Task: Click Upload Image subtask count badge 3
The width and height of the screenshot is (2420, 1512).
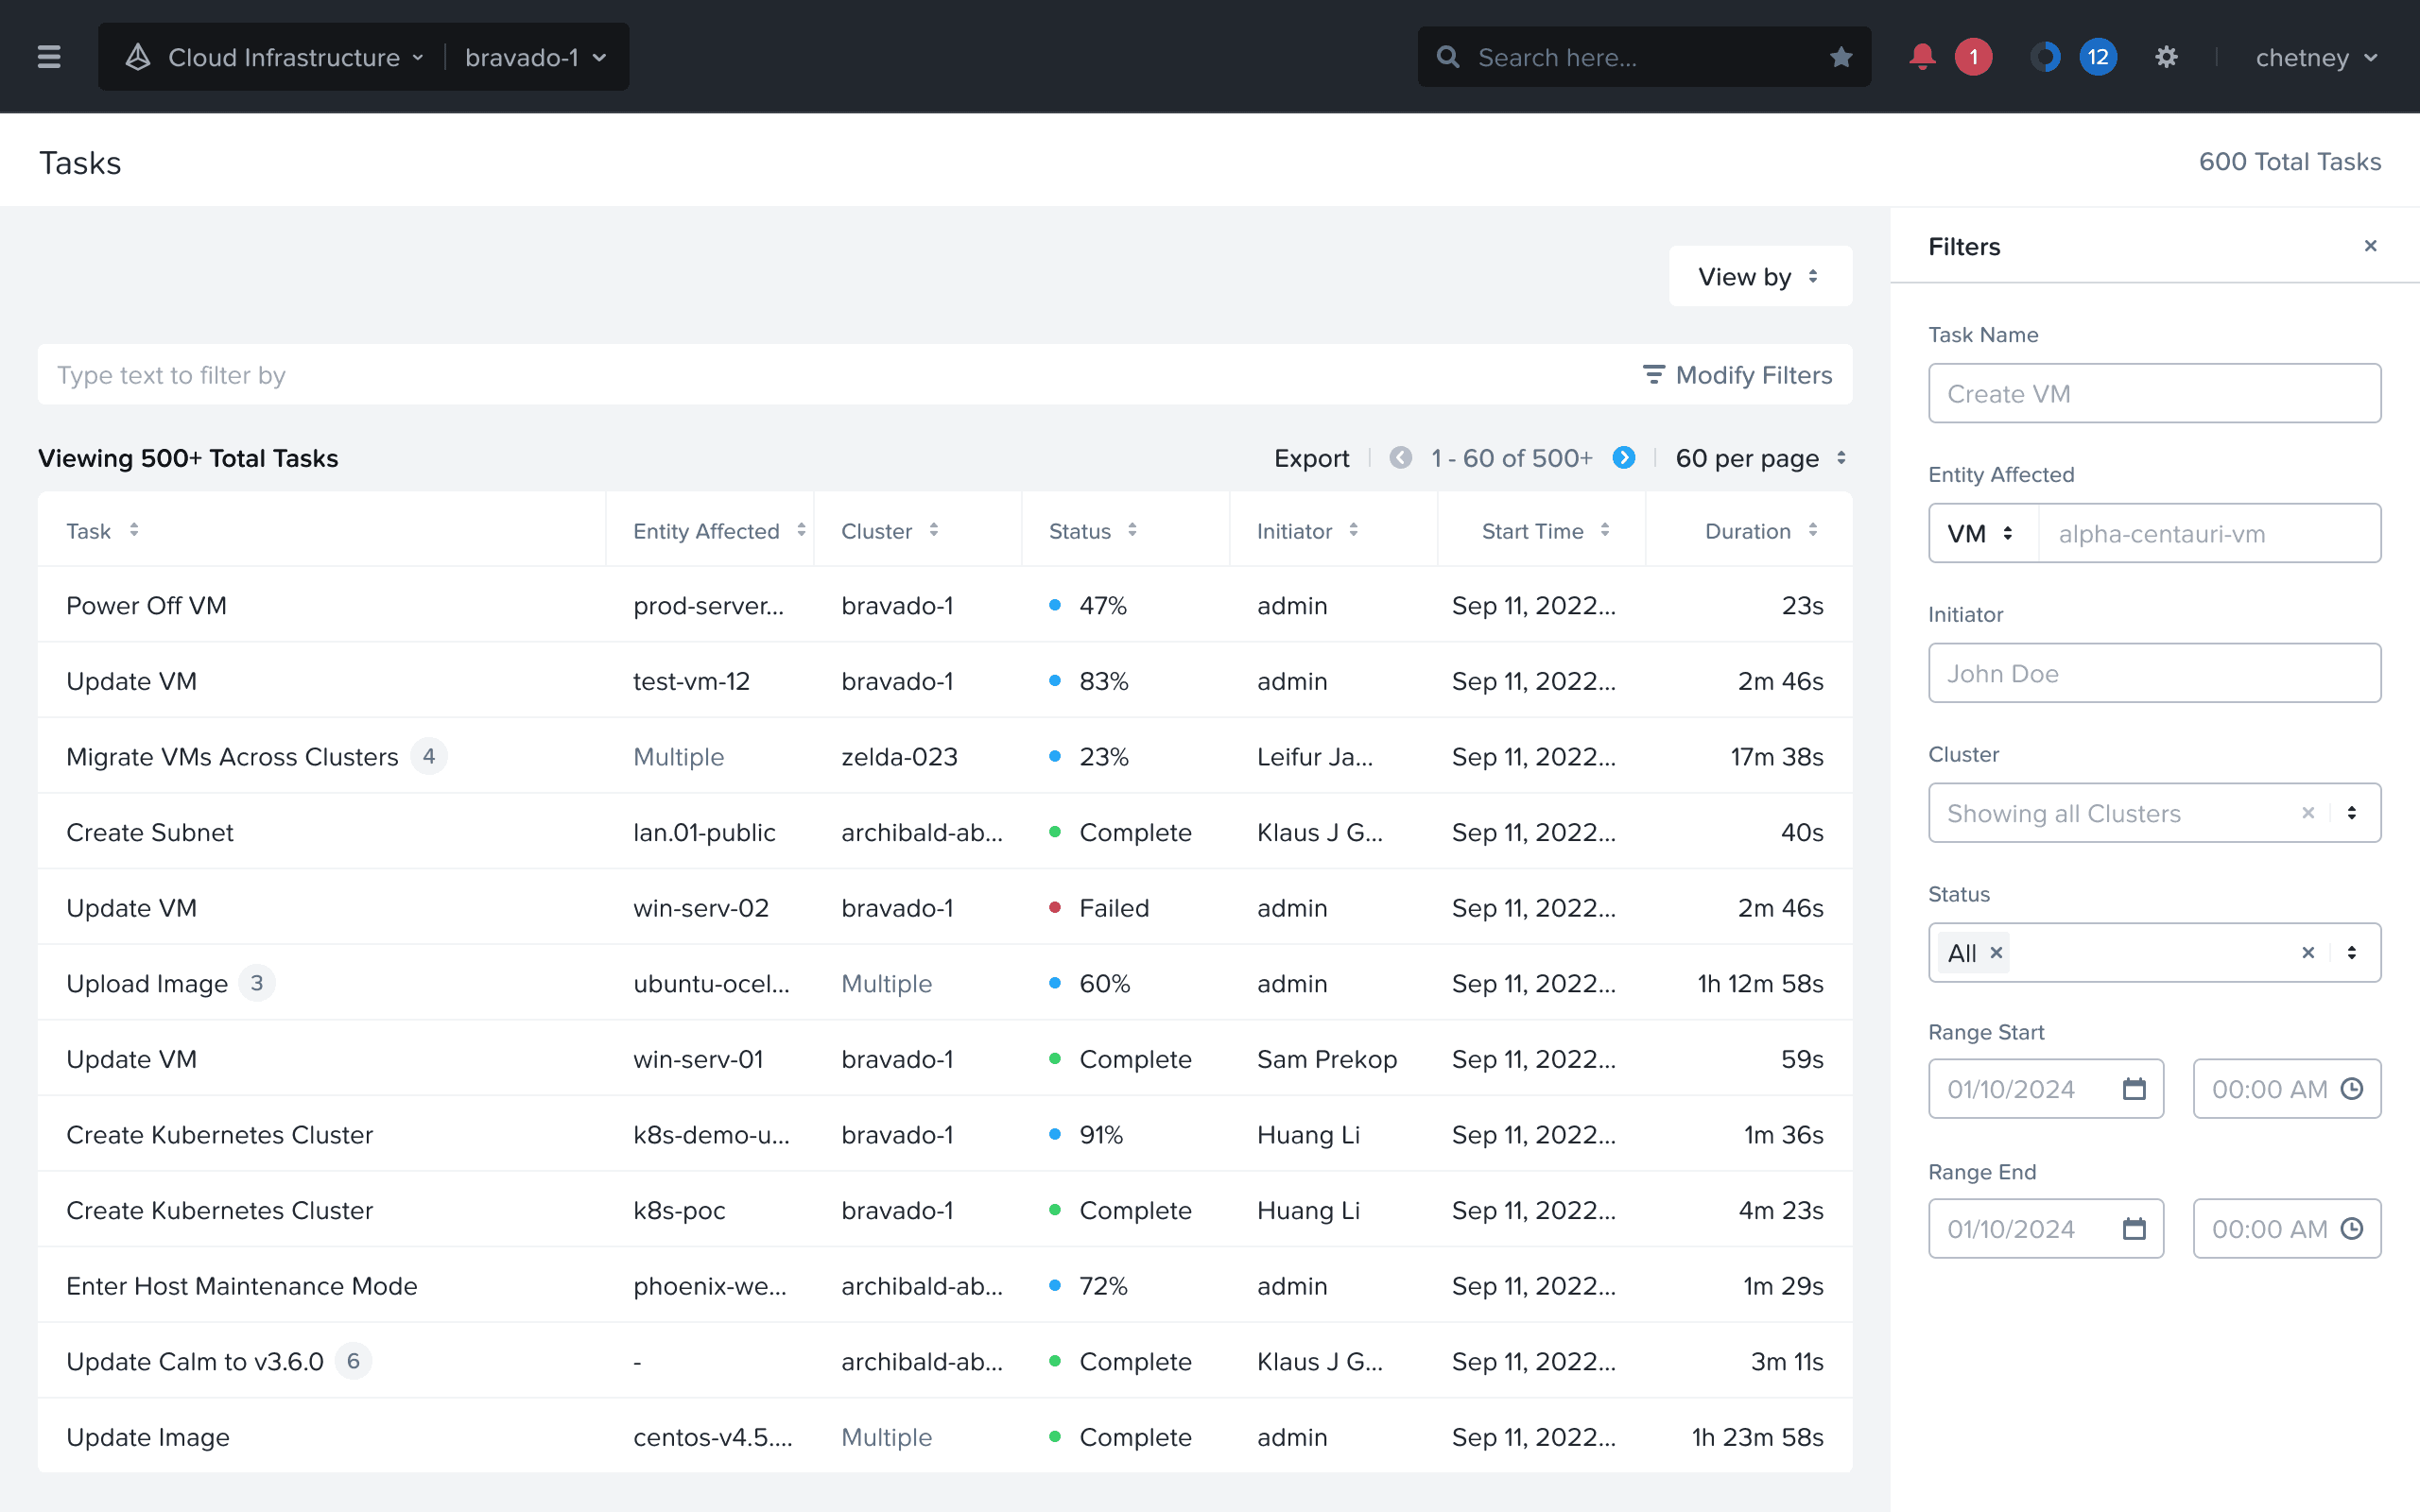Action: 257,984
